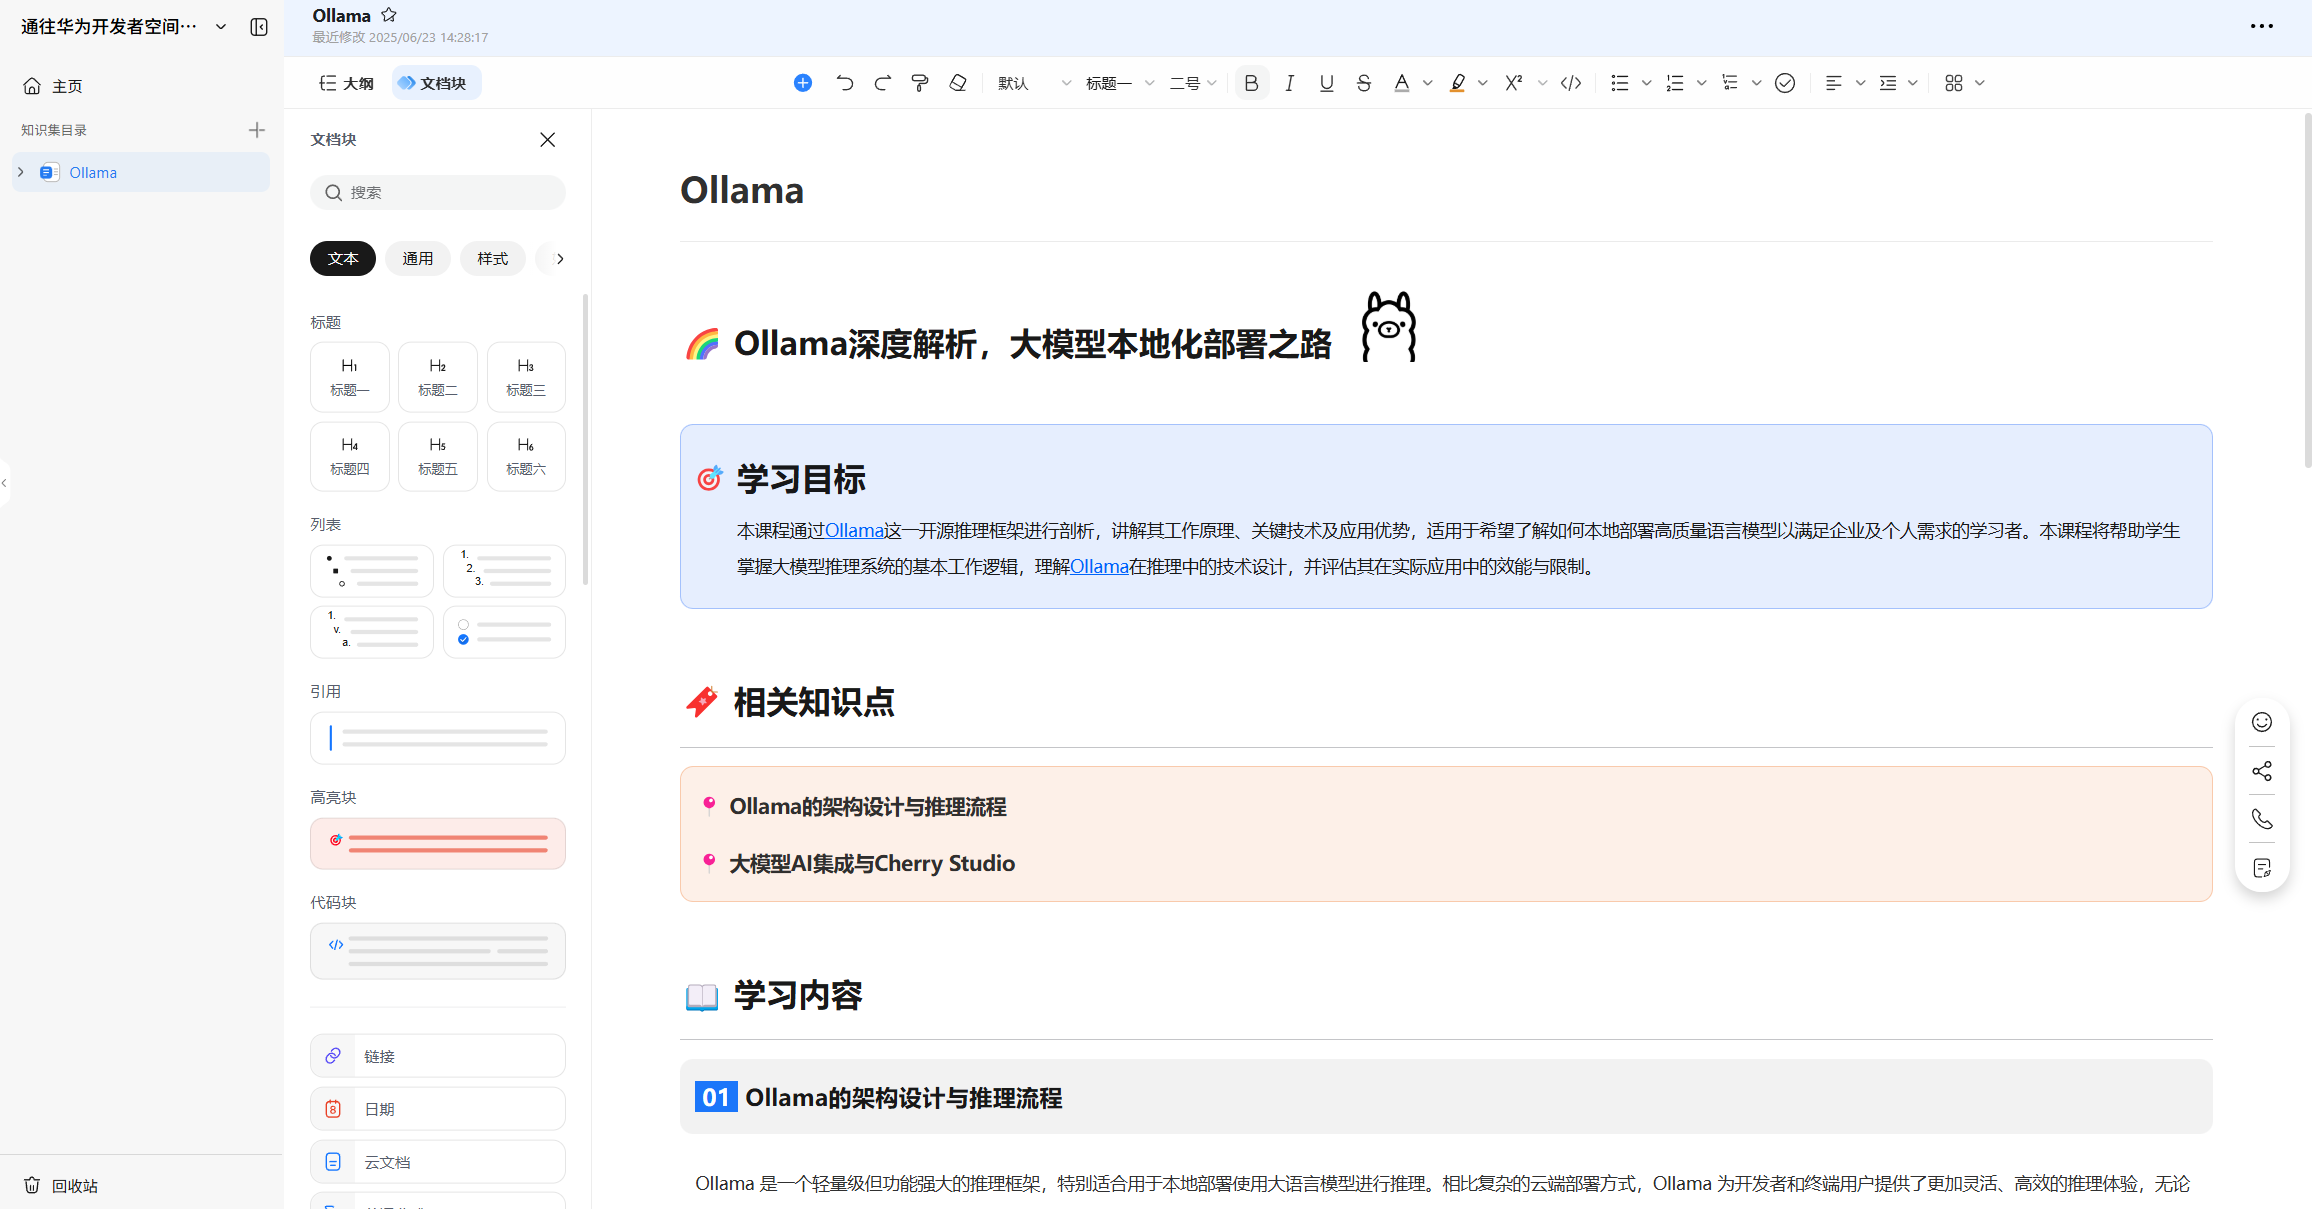
Task: Insert the 代码块 code block
Action: 438,951
